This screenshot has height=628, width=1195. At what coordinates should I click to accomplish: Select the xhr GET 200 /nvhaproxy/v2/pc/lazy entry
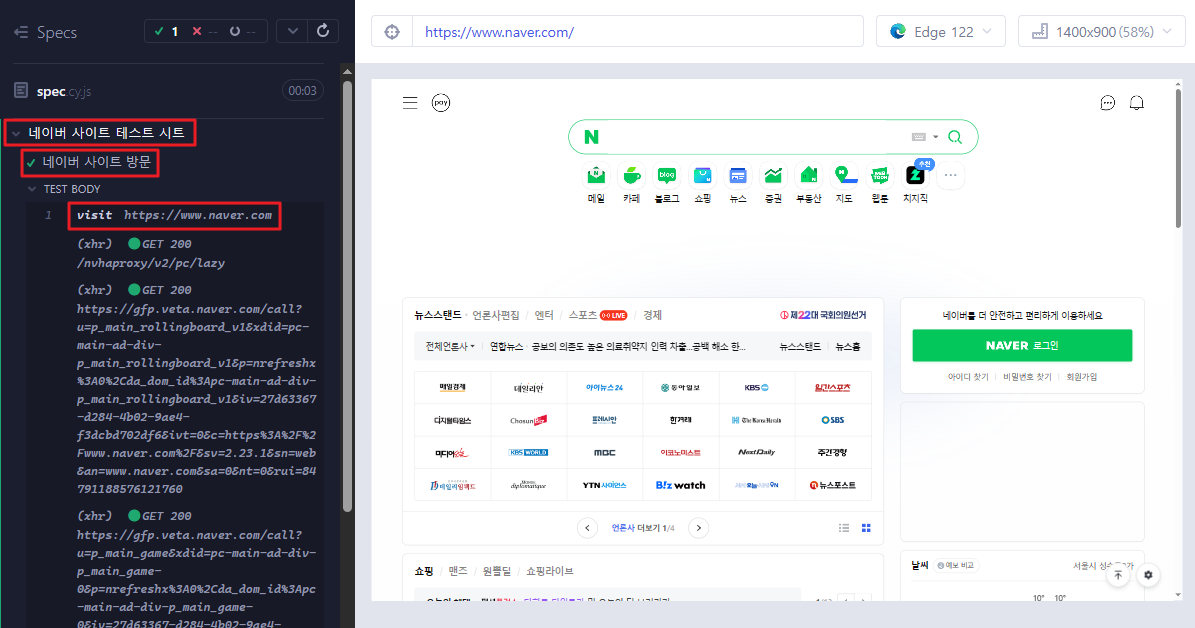150,253
